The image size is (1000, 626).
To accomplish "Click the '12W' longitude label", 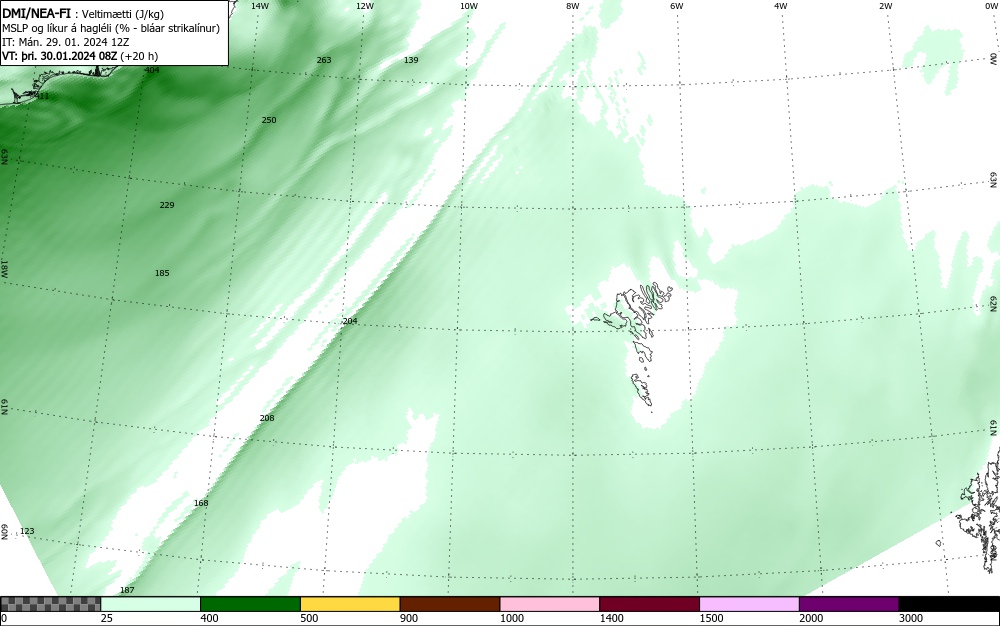I will click(364, 6).
